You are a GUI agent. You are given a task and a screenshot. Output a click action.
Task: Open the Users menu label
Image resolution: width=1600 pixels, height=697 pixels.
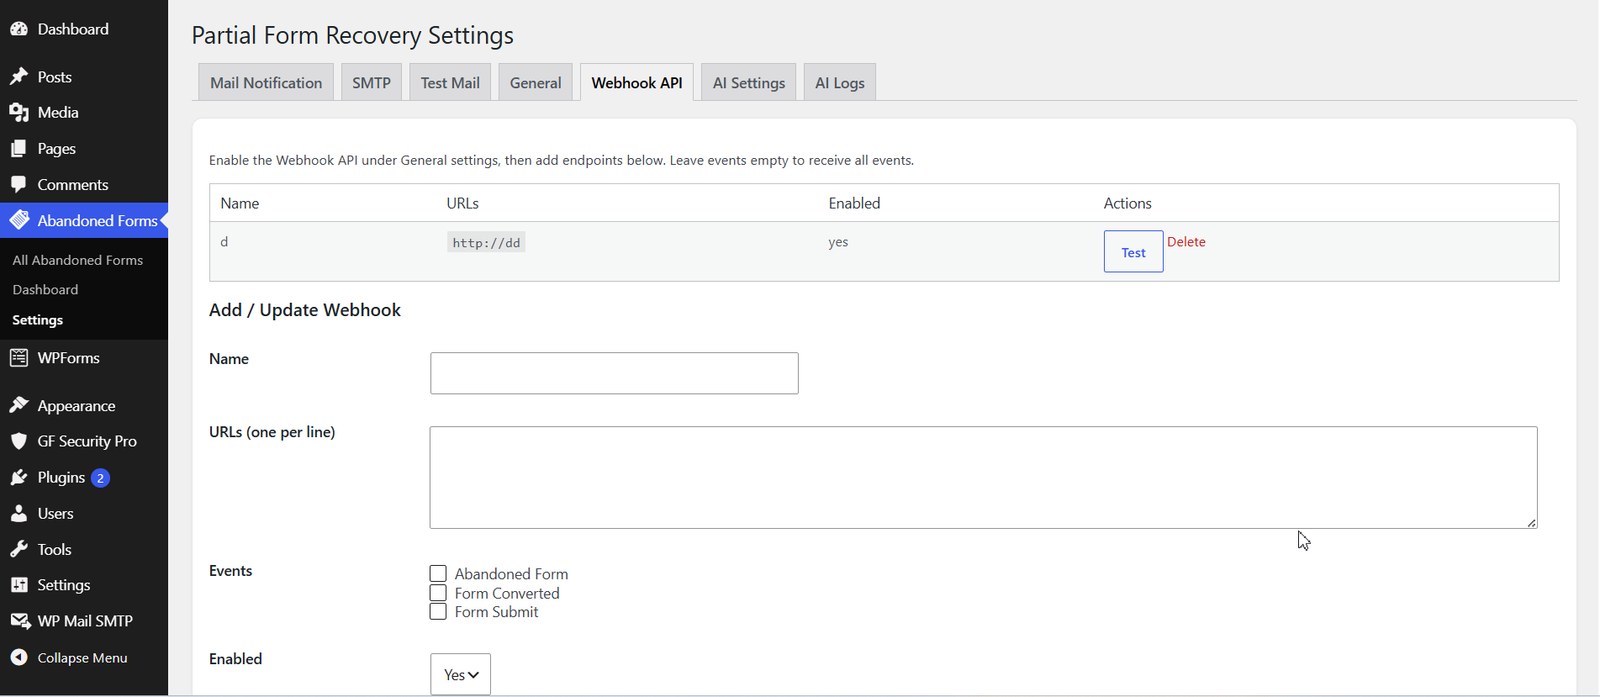(56, 514)
